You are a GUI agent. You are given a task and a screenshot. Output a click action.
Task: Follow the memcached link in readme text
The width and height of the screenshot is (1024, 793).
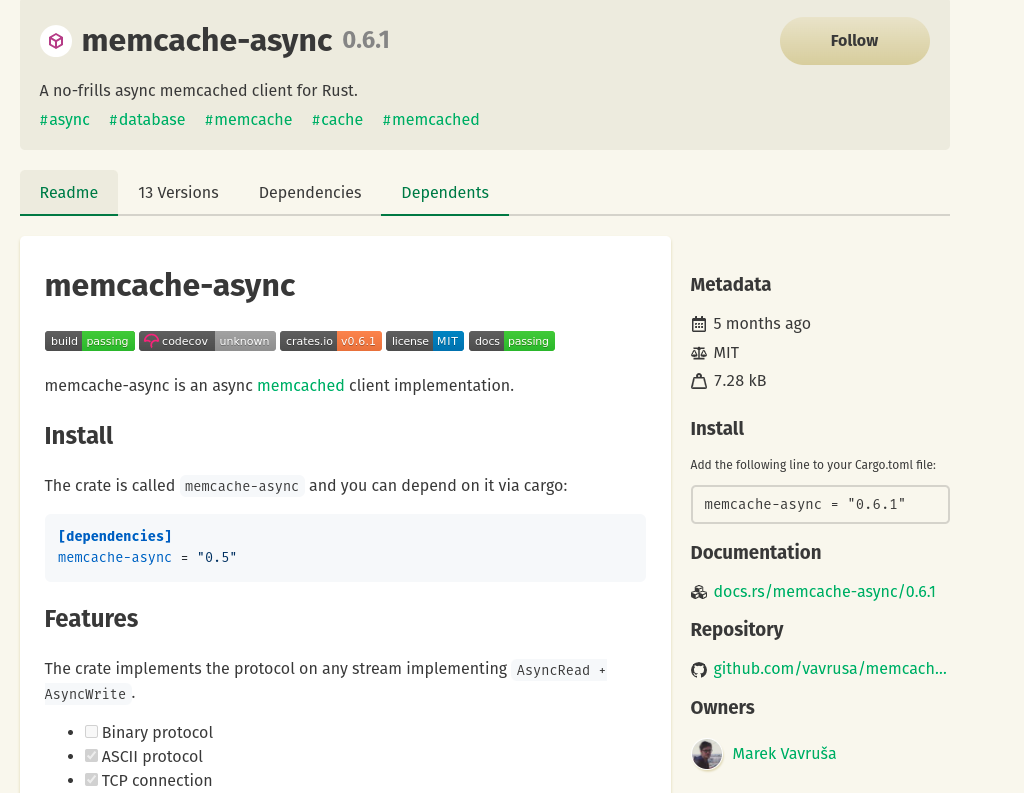[x=300, y=385]
